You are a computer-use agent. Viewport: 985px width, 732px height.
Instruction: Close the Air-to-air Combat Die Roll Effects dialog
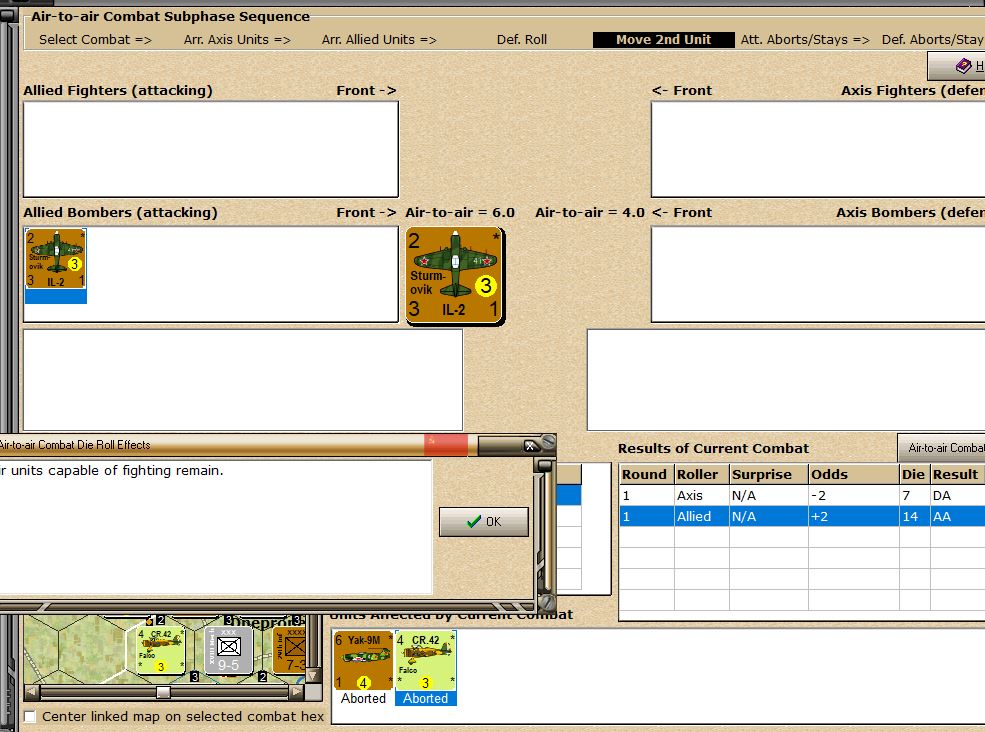530,446
